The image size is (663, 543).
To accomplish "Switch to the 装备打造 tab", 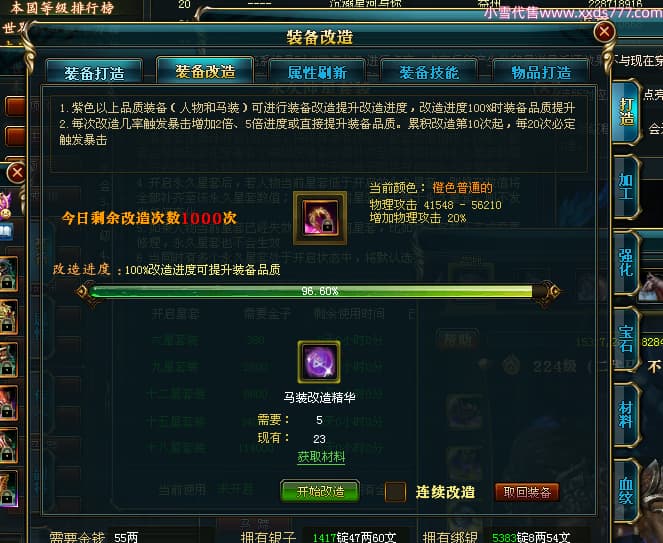I will (x=94, y=73).
